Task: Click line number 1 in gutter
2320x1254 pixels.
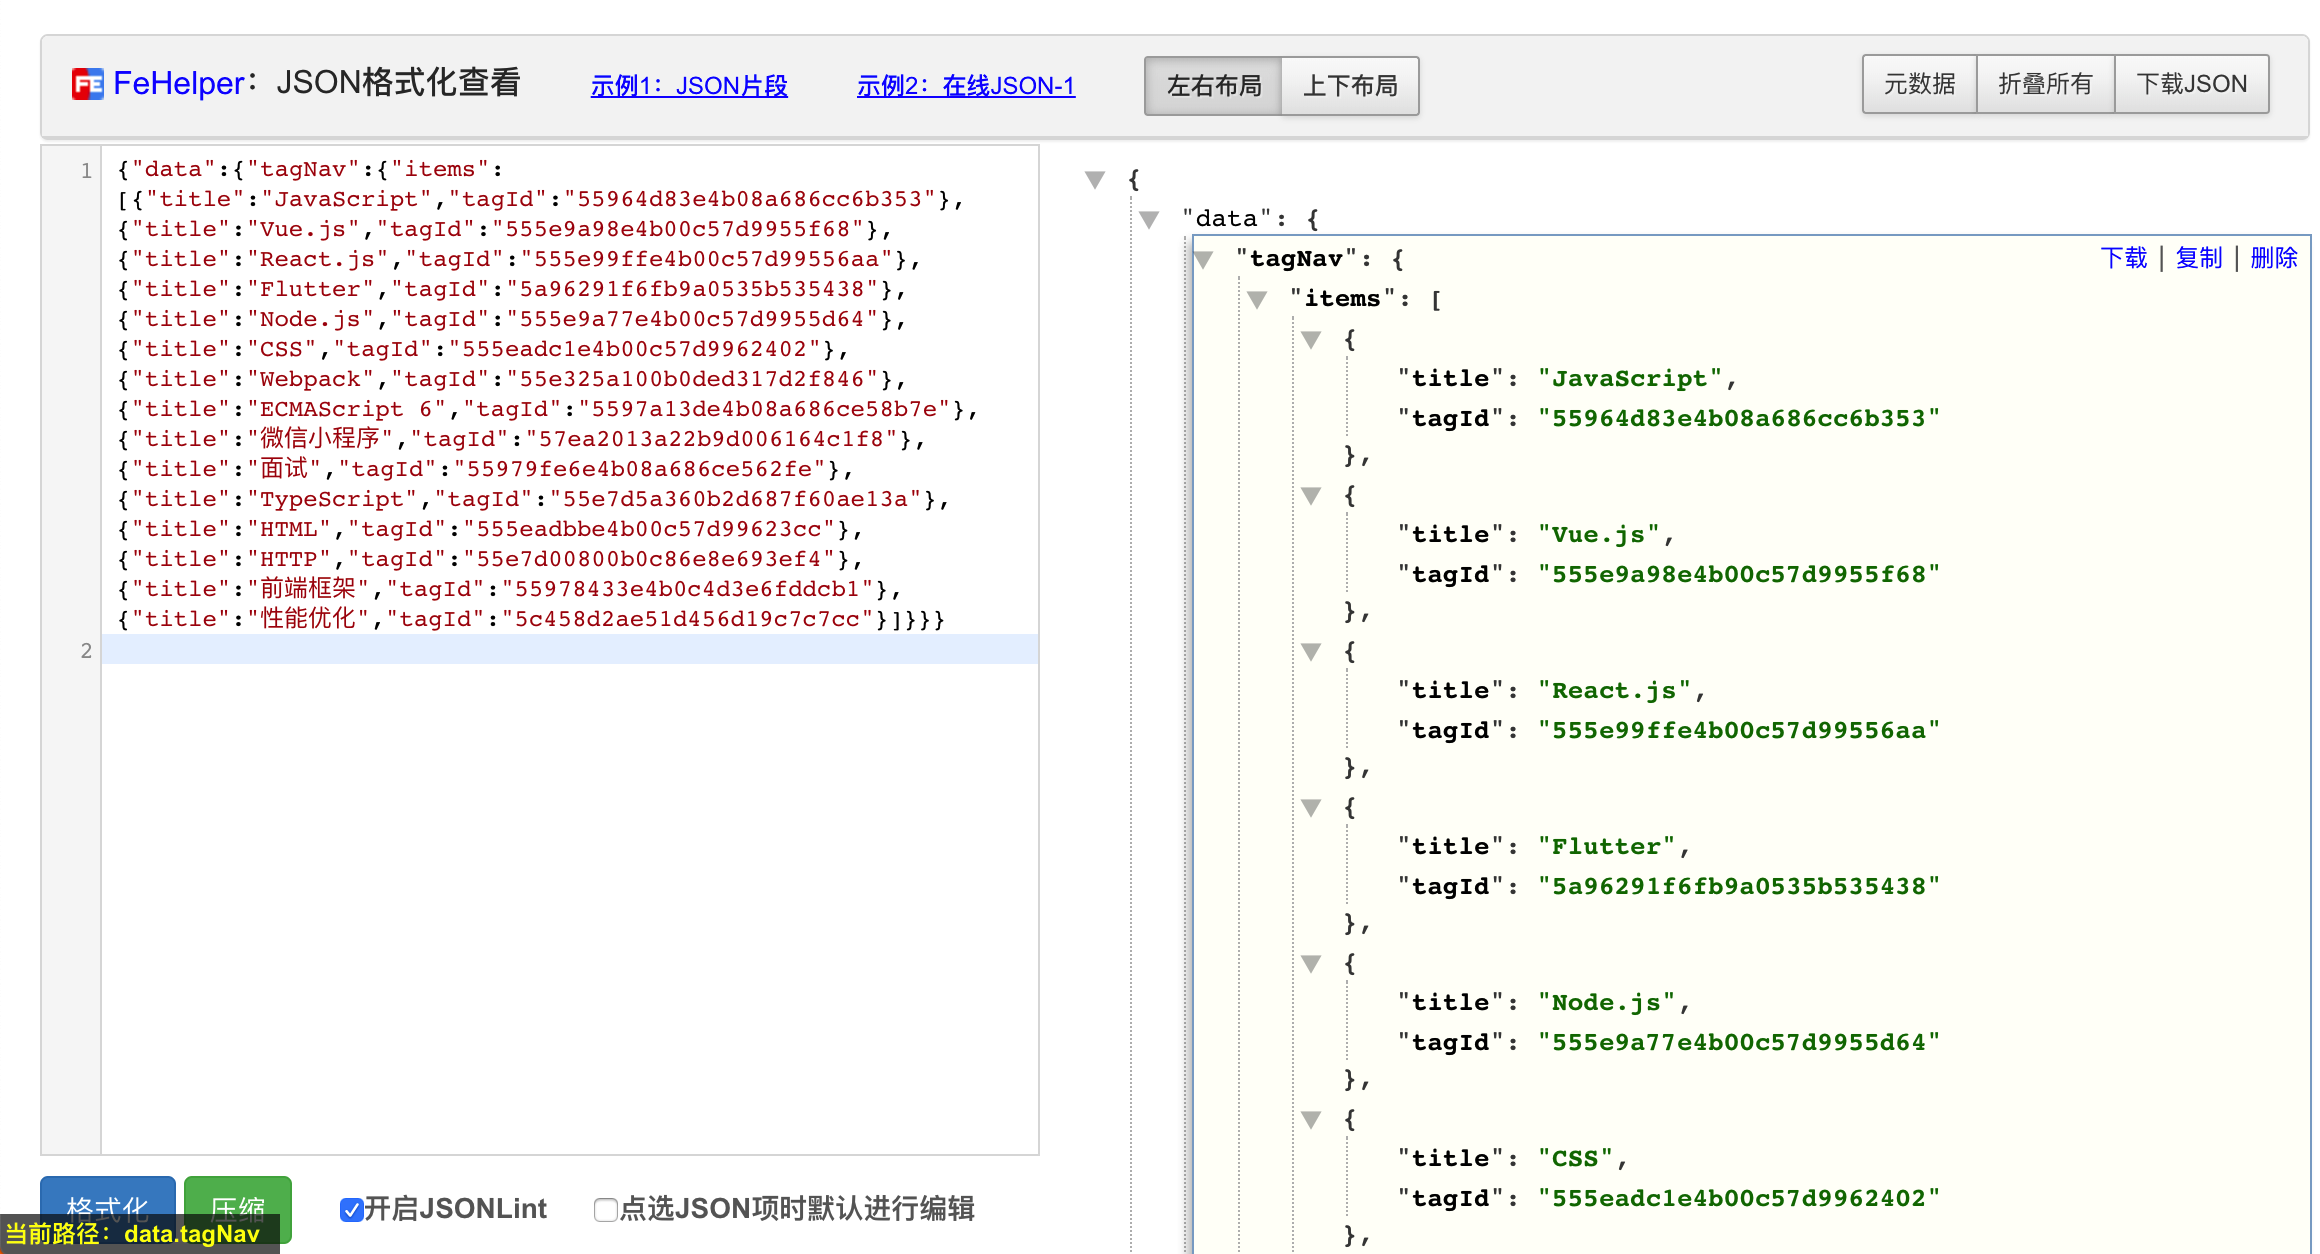Action: pos(86,171)
